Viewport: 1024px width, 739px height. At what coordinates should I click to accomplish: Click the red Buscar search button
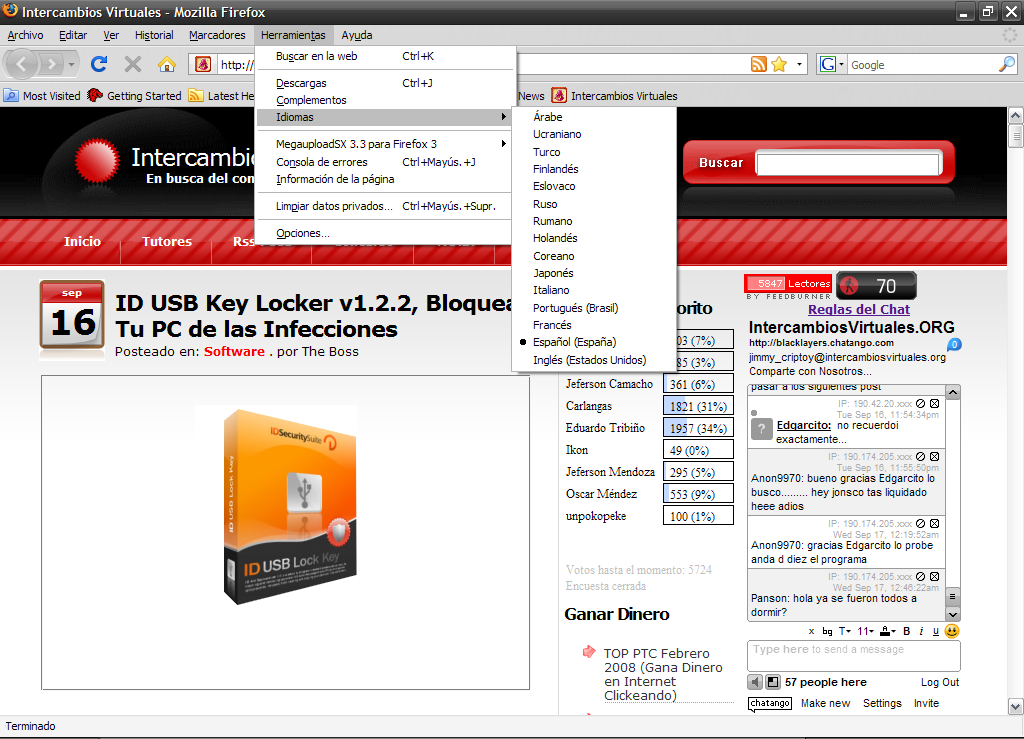pos(721,163)
